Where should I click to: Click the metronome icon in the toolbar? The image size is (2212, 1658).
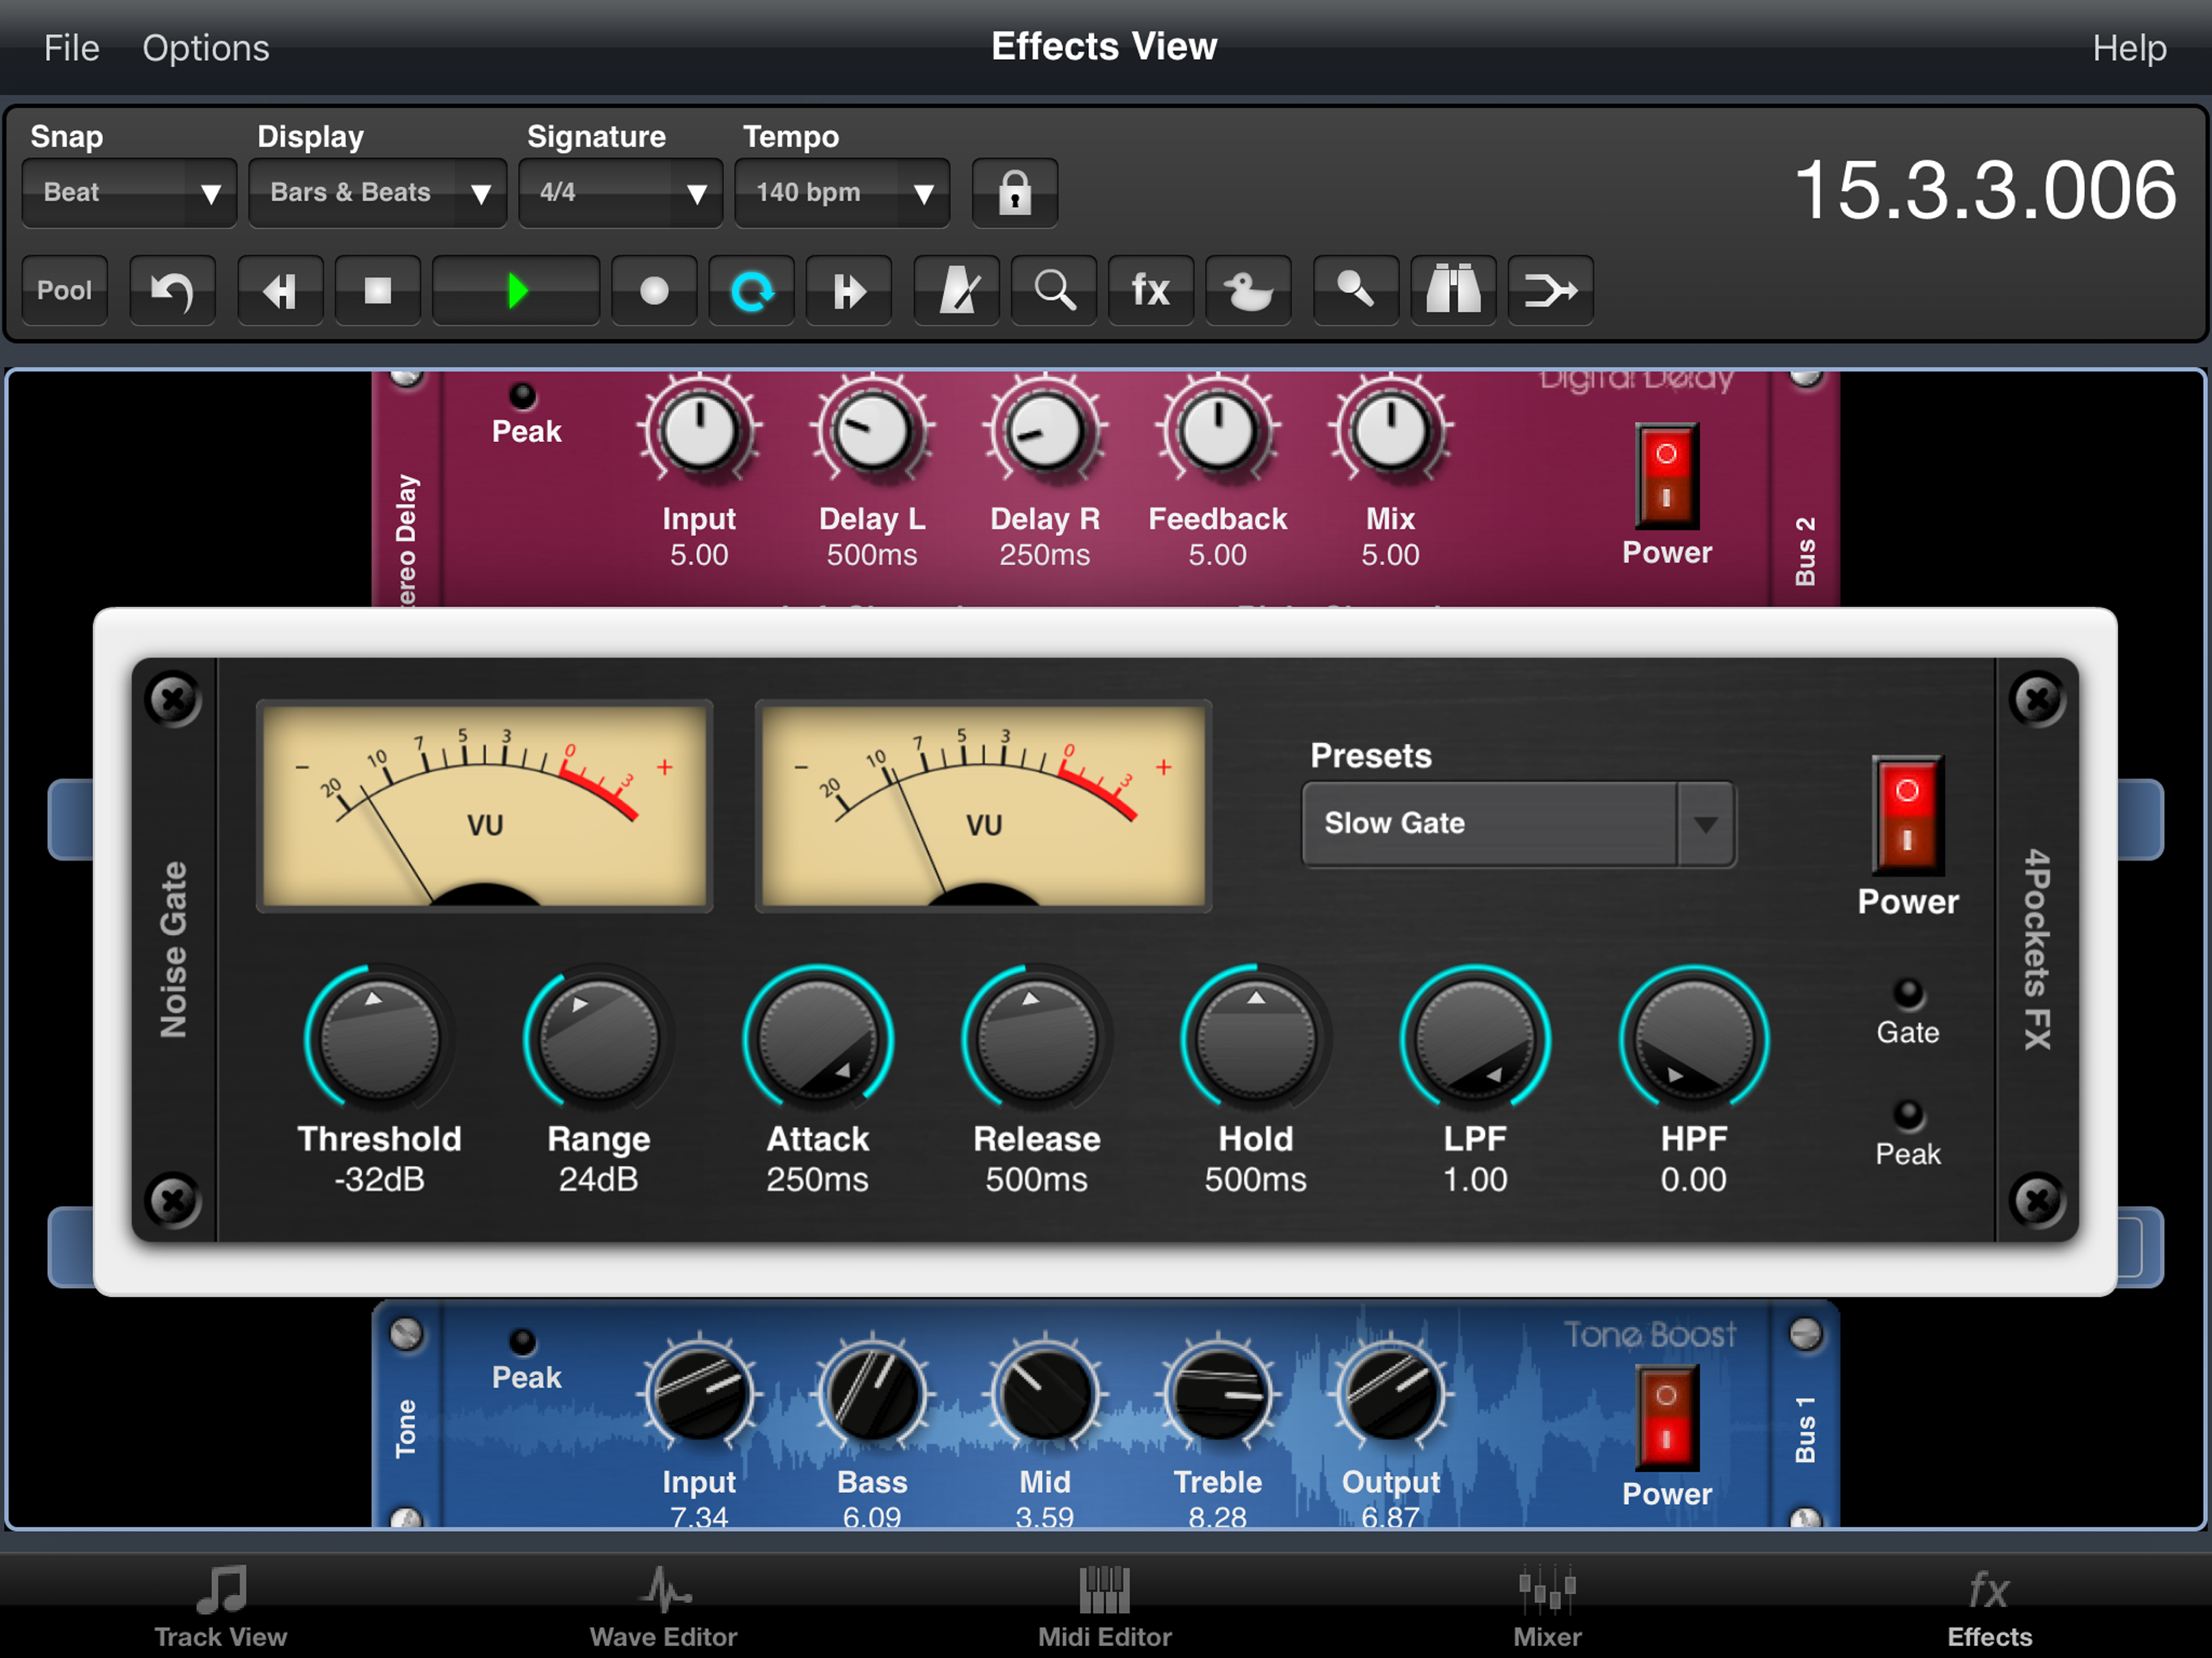pos(956,291)
